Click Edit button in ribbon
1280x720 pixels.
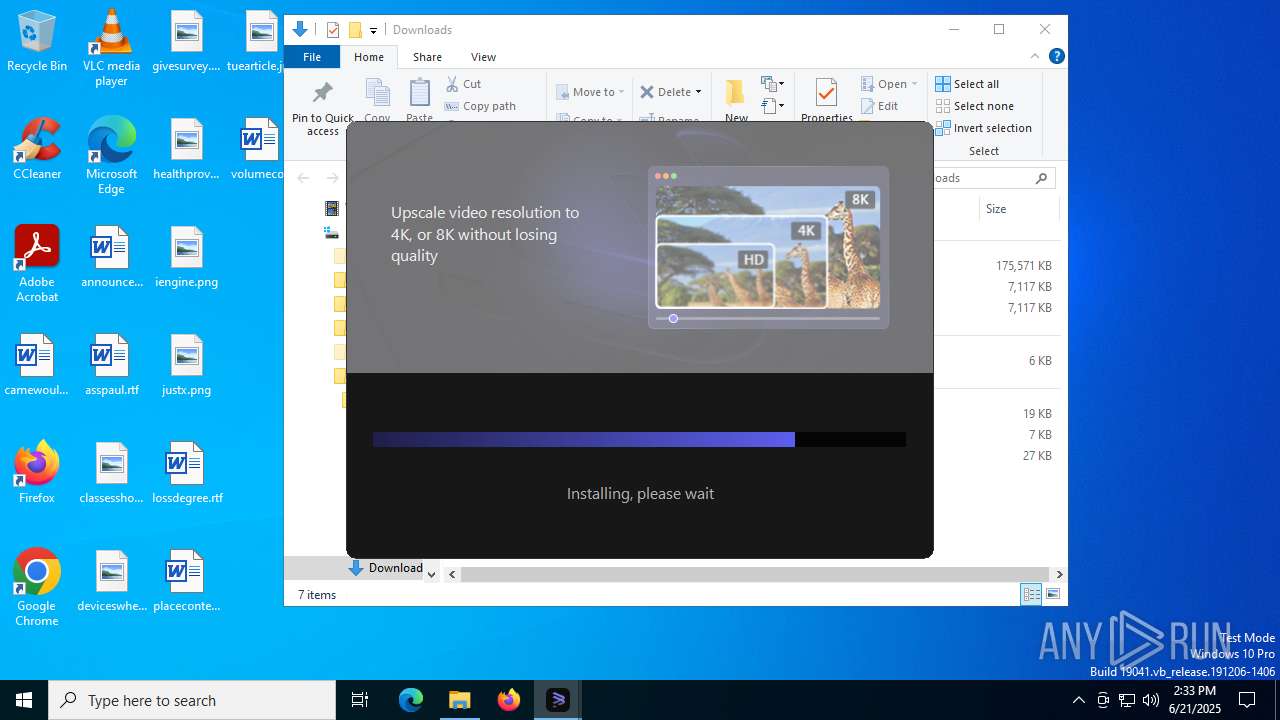pyautogui.click(x=879, y=106)
